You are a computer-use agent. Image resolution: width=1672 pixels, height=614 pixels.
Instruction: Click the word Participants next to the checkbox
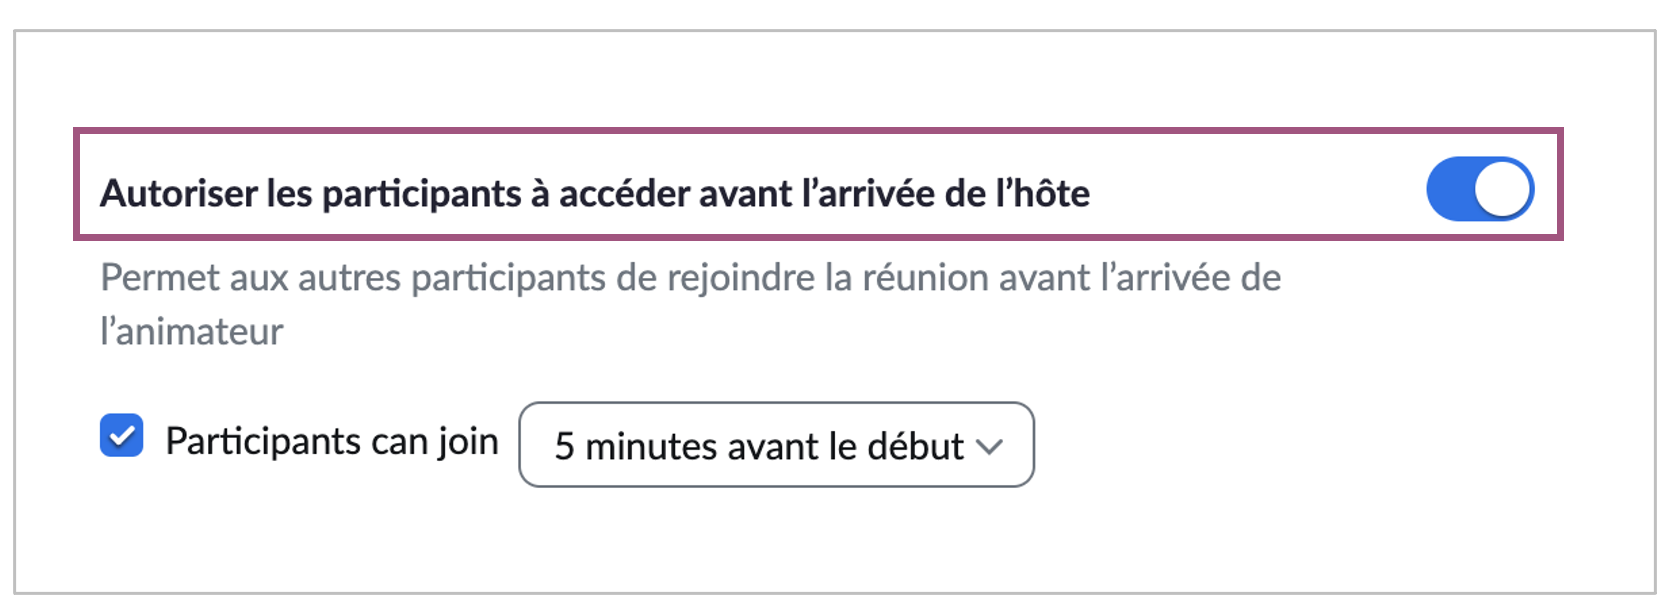click(262, 441)
